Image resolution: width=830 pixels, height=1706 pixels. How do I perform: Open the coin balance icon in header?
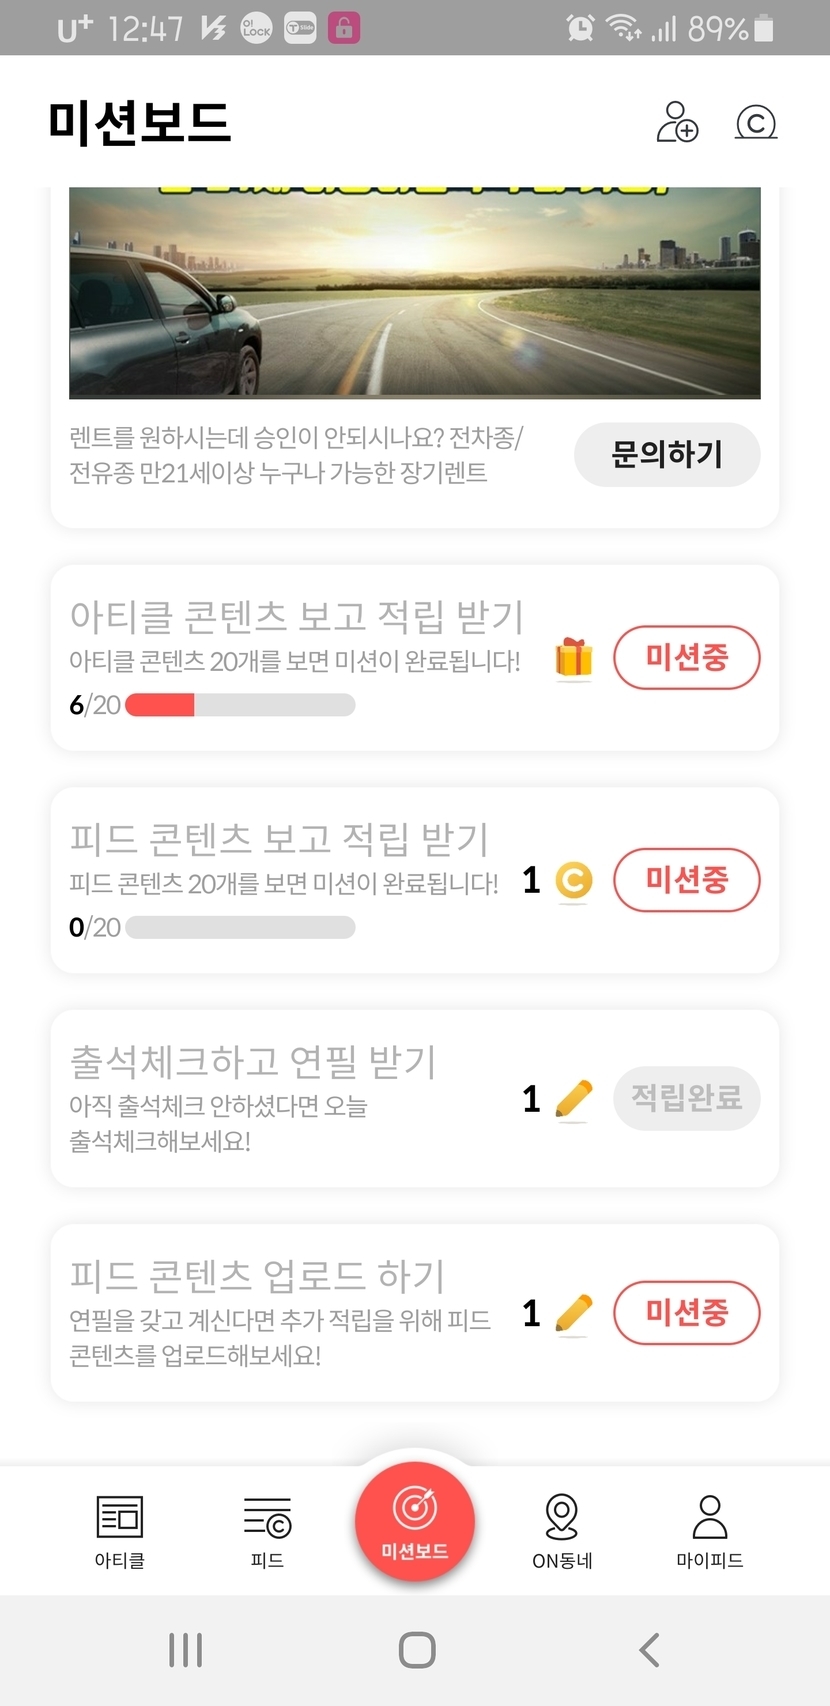(756, 123)
